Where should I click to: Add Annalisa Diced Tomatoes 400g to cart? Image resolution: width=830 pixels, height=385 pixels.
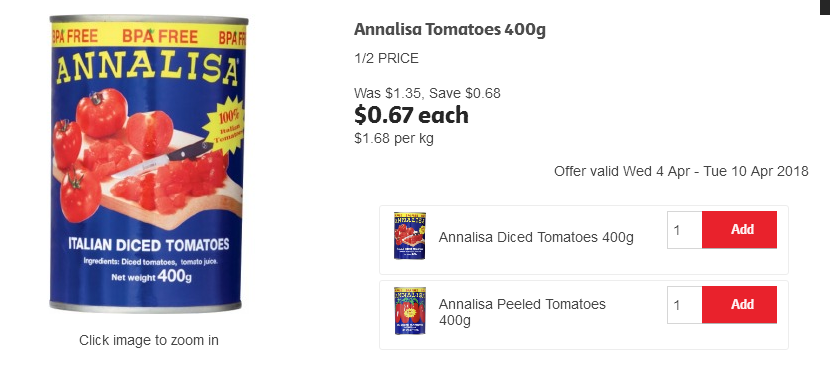tap(739, 229)
